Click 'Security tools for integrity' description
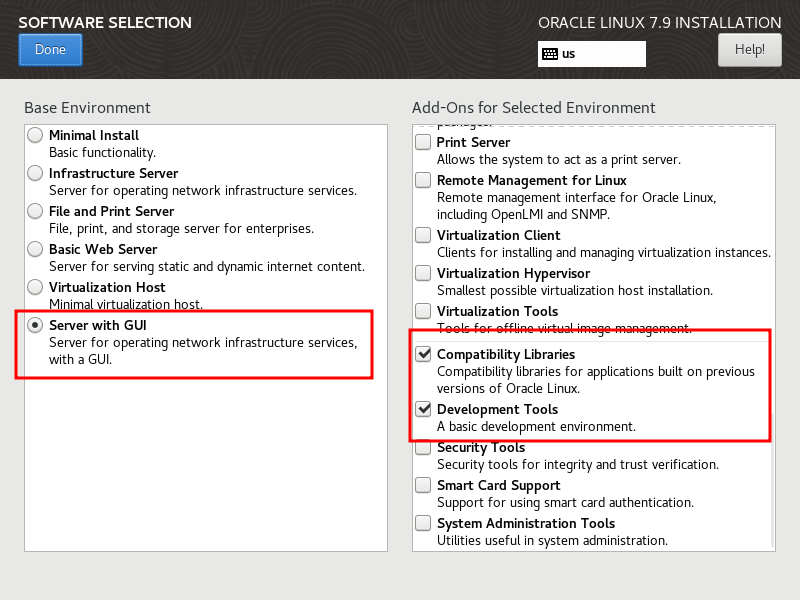This screenshot has height=600, width=800. click(578, 465)
